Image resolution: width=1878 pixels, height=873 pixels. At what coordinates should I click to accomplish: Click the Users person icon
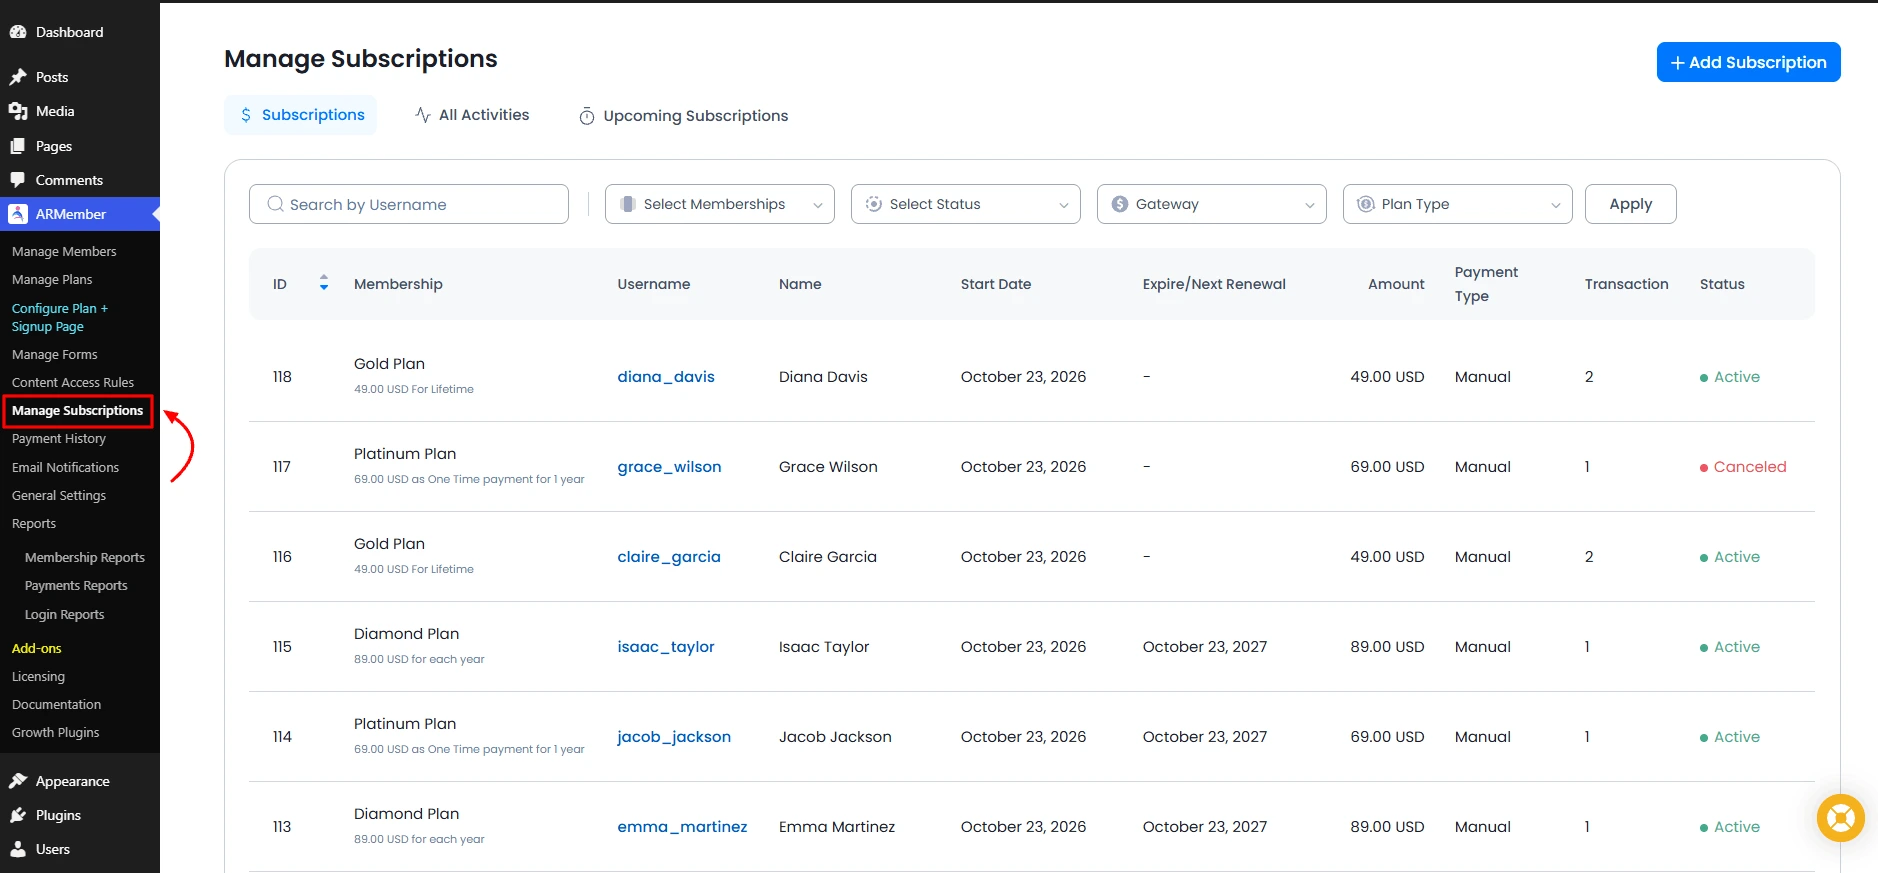18,849
